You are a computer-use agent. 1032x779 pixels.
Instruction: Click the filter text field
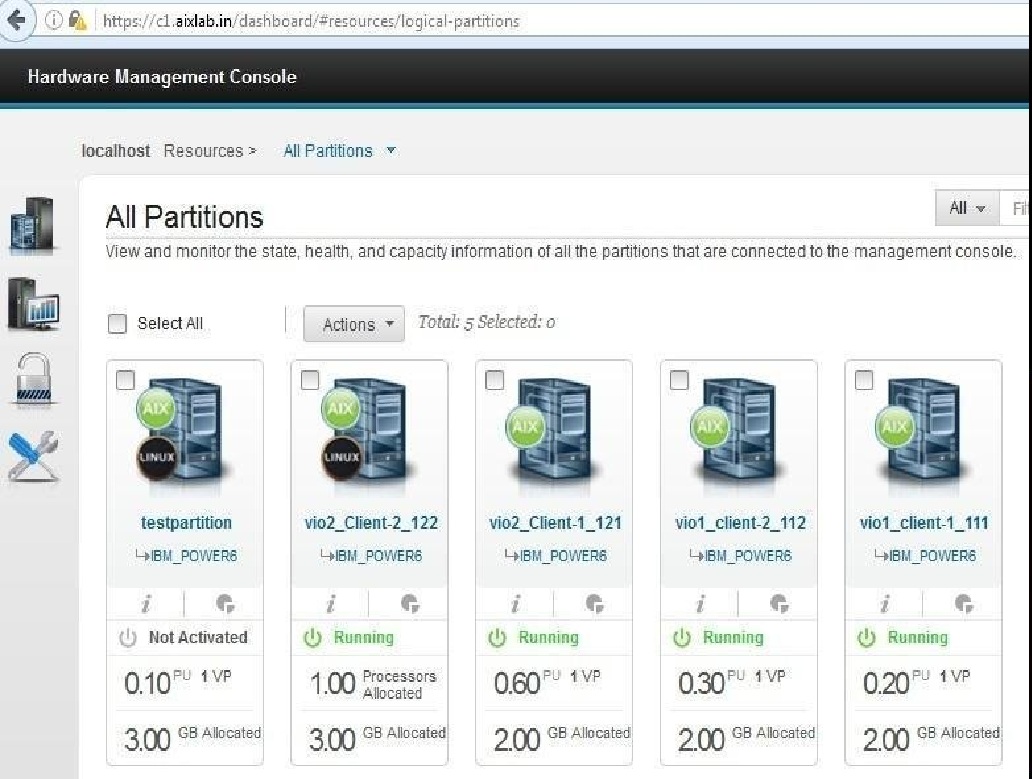click(x=1015, y=208)
